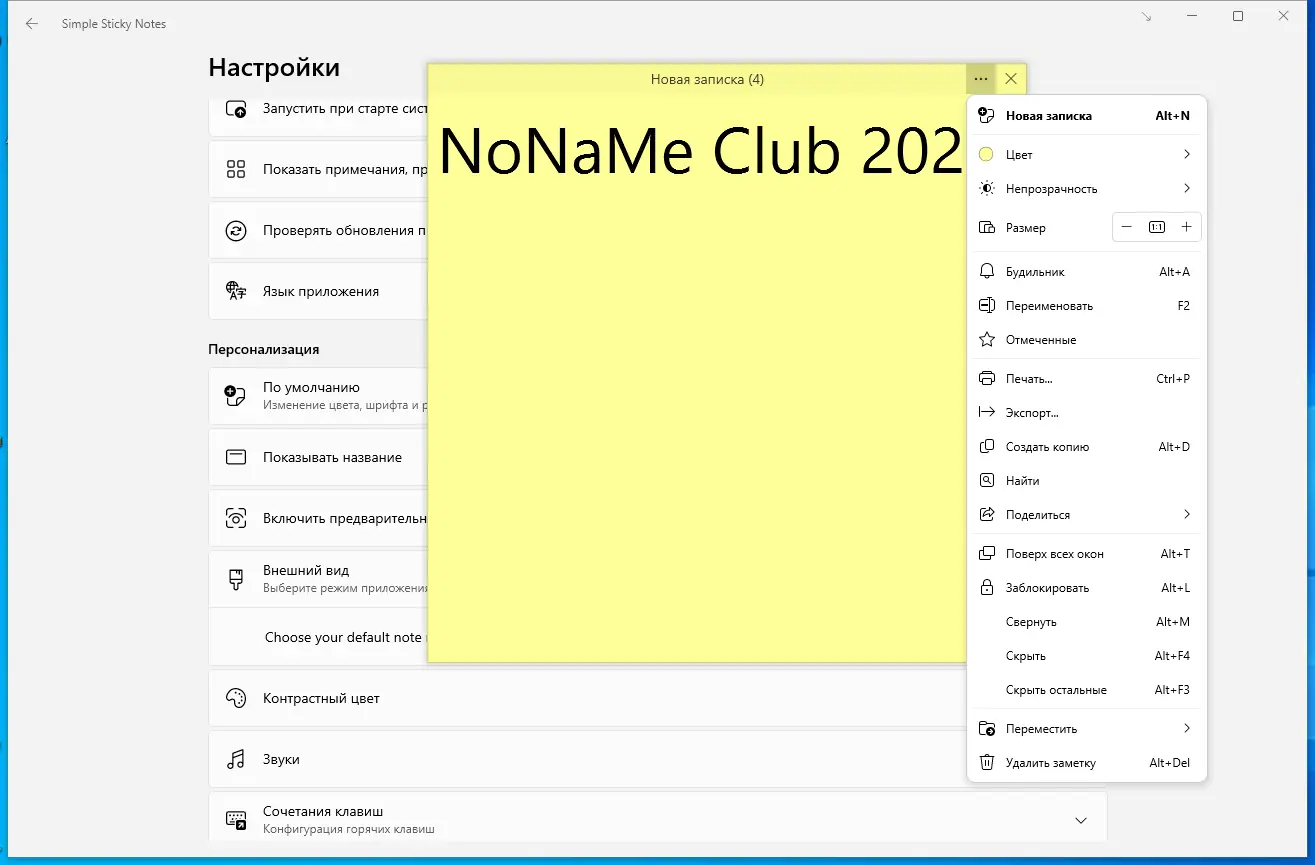Toggle Поверх всех окон always-on-top
The width and height of the screenshot is (1315, 865).
pyautogui.click(x=1087, y=554)
